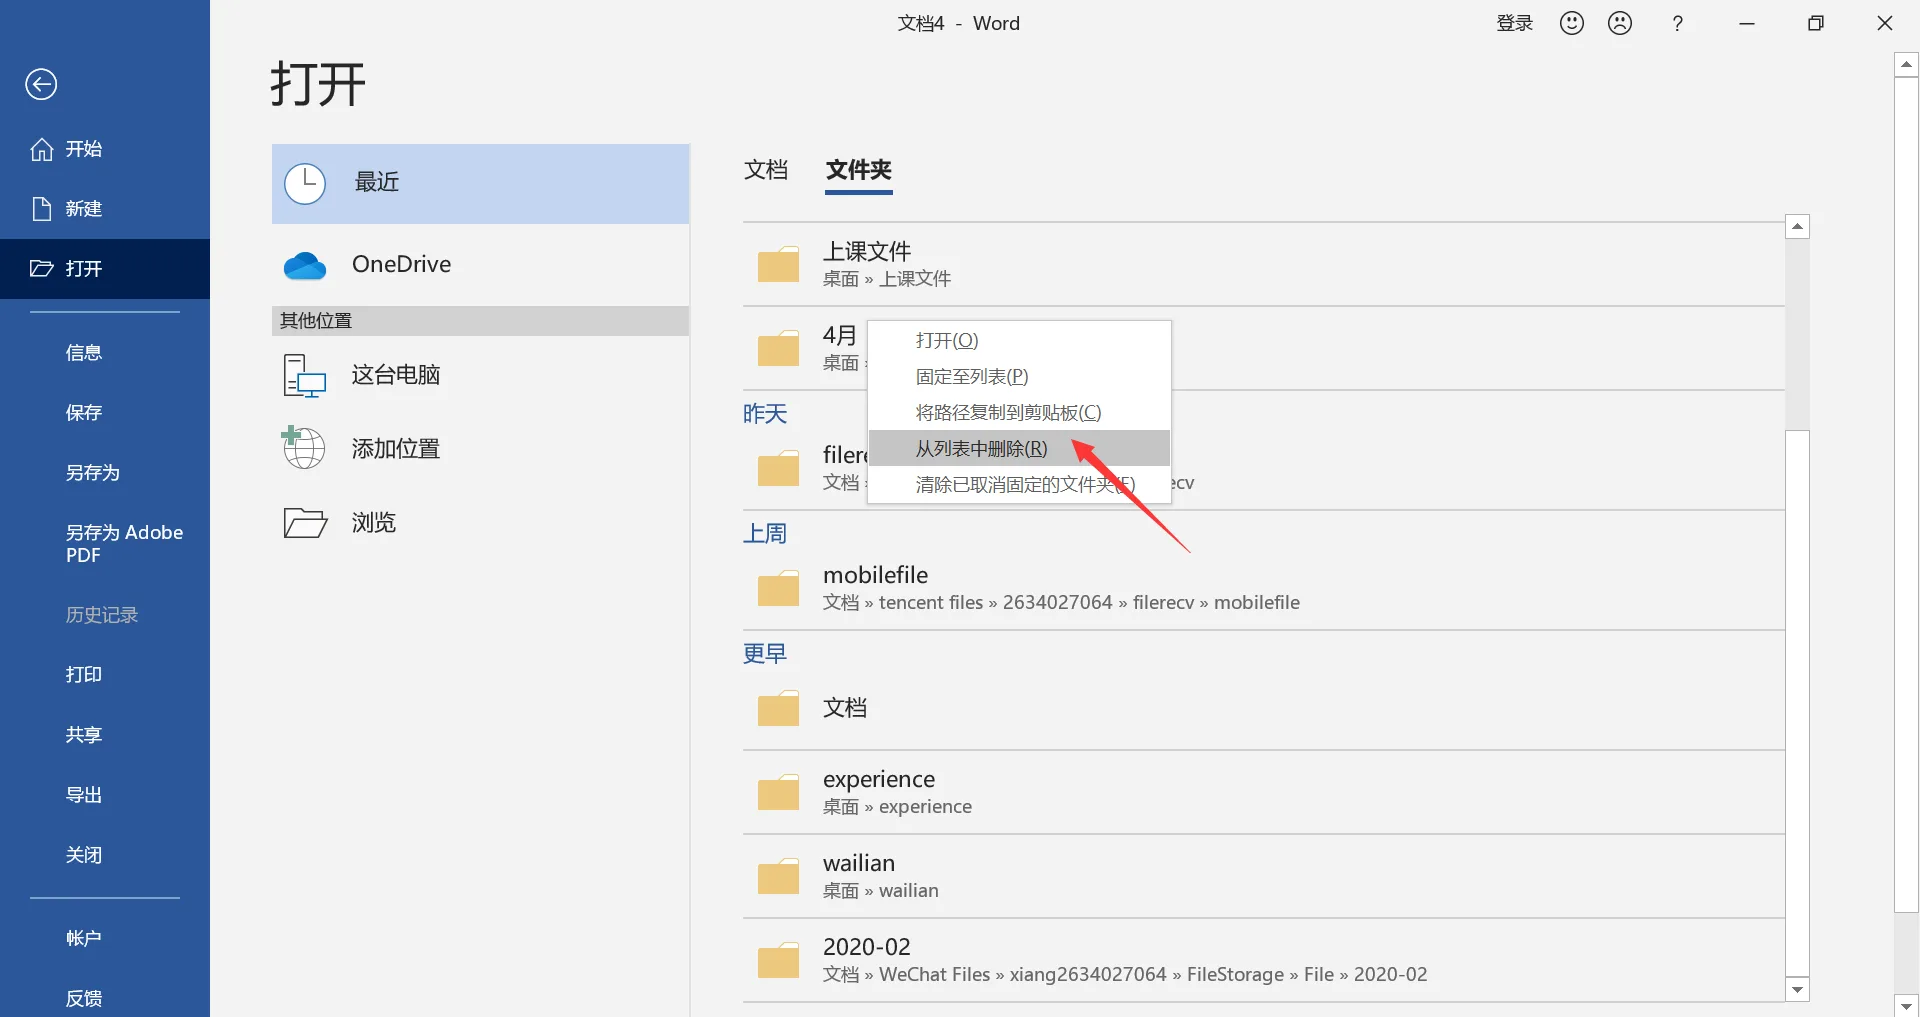Click the frowning face feedback icon
1920x1017 pixels.
[1620, 23]
